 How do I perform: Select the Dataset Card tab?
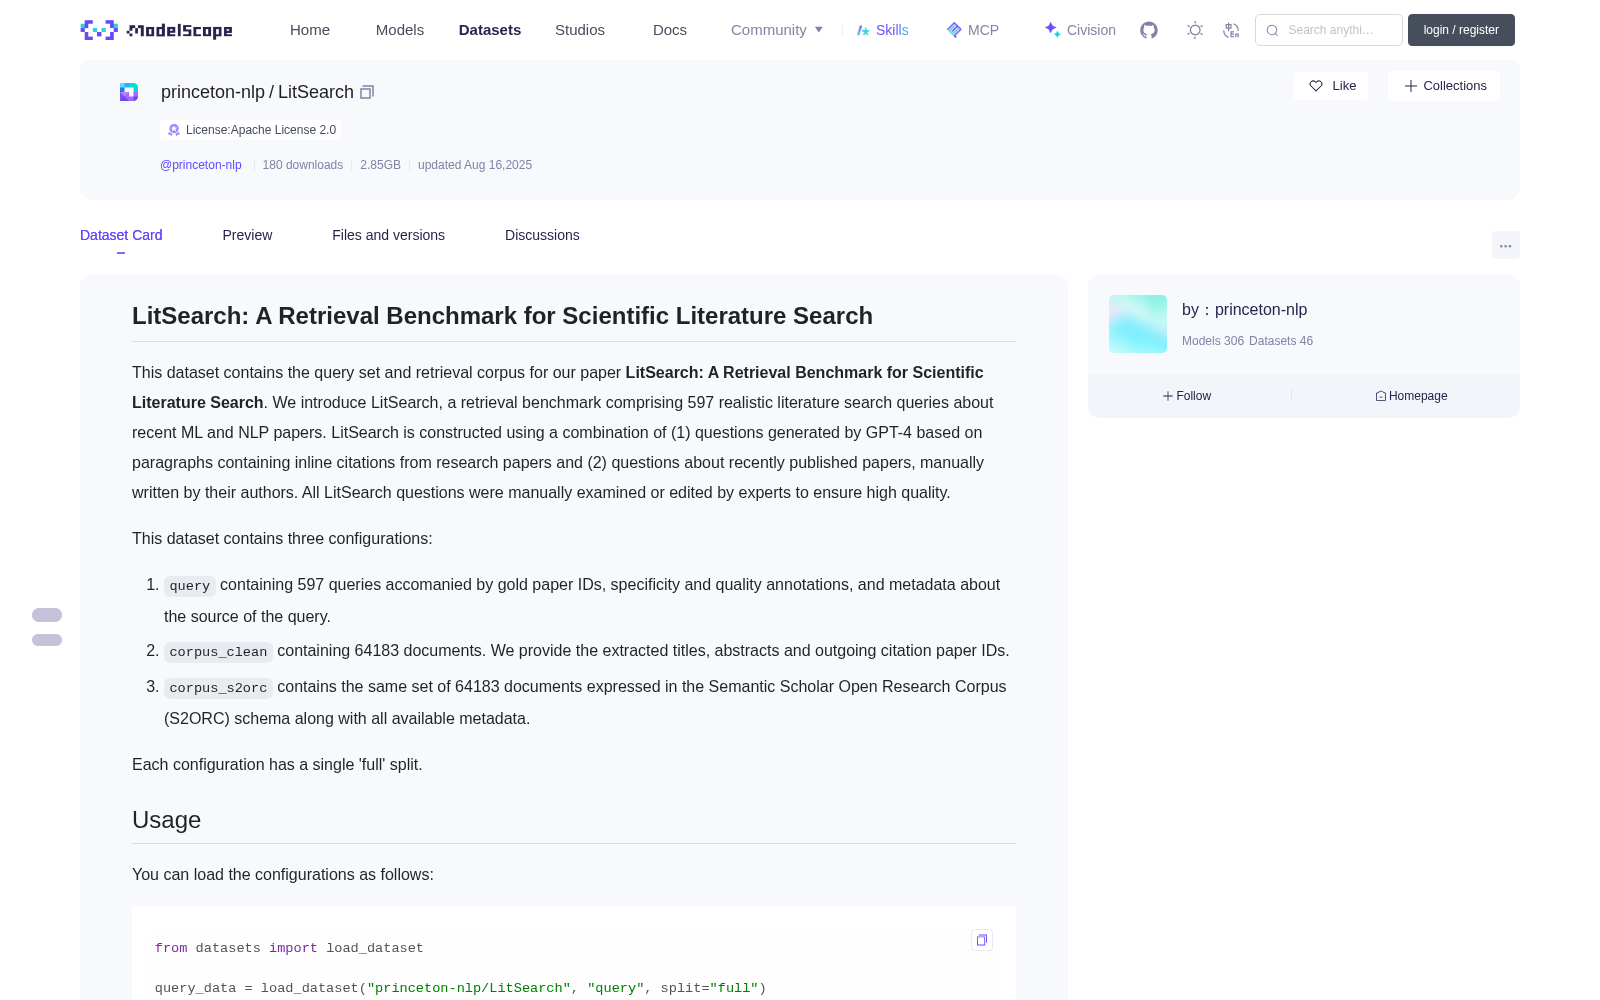121,235
